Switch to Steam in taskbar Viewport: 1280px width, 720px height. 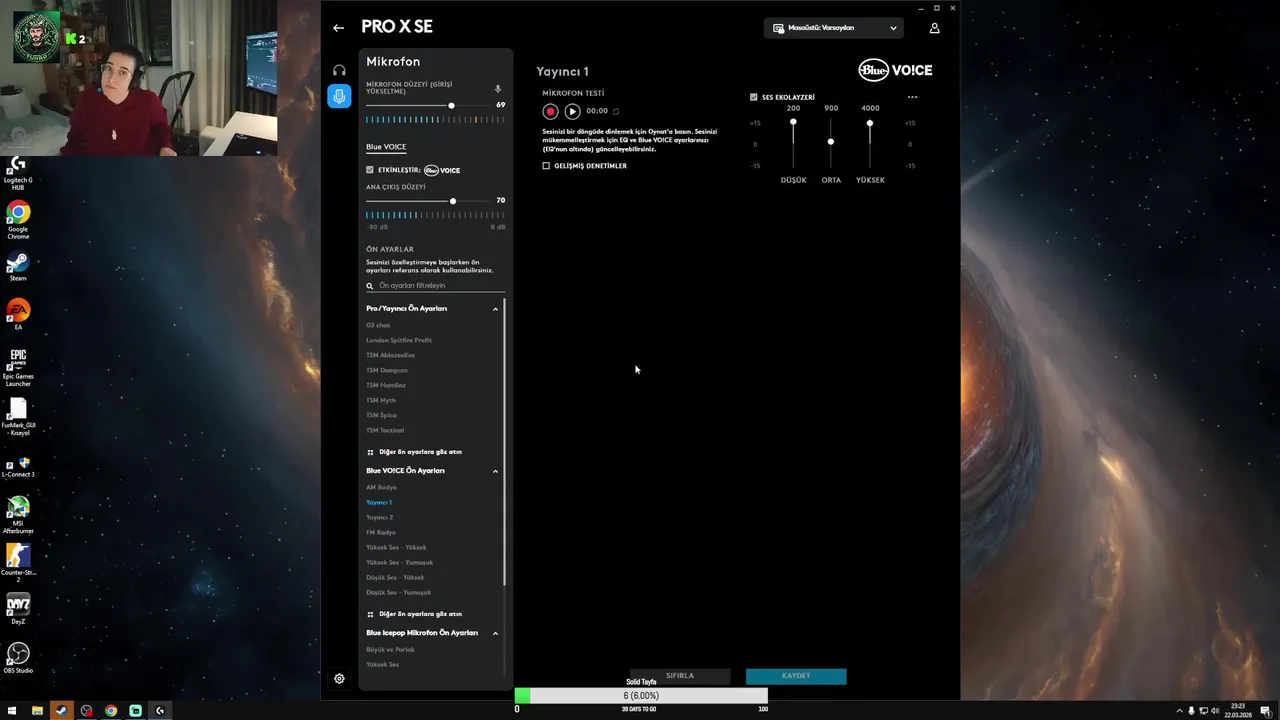tap(61, 711)
